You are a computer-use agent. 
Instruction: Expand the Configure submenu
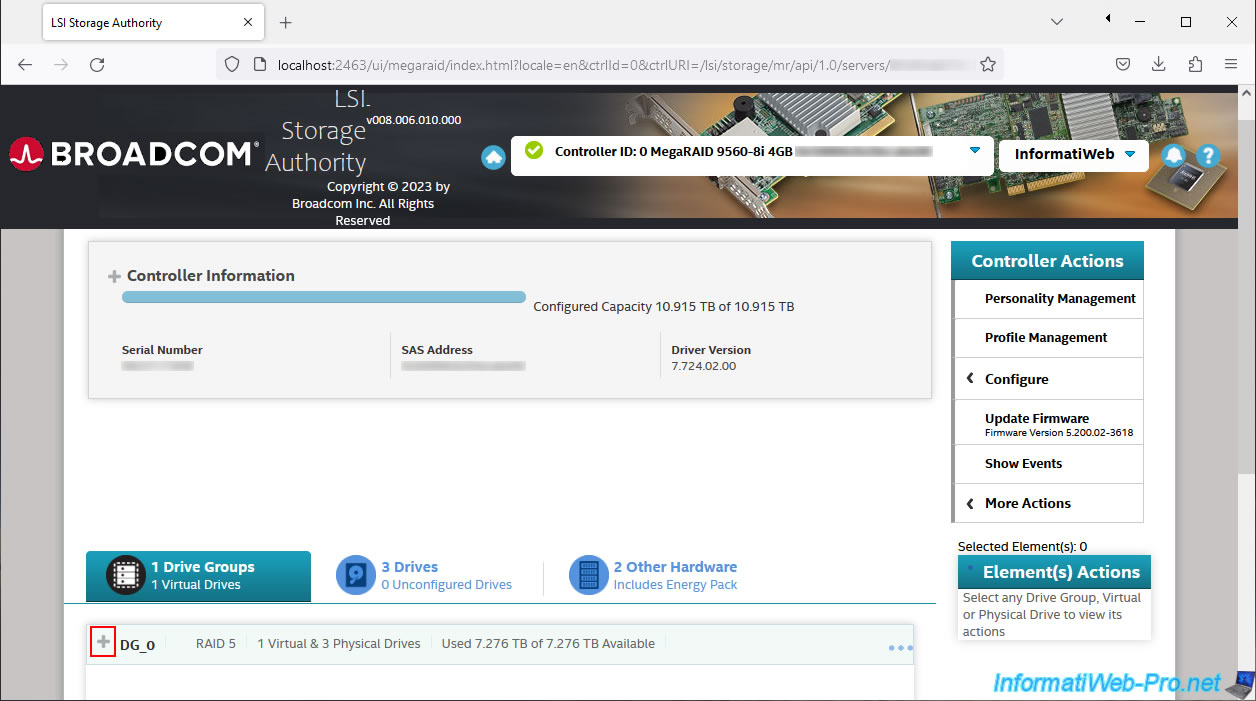point(1047,379)
